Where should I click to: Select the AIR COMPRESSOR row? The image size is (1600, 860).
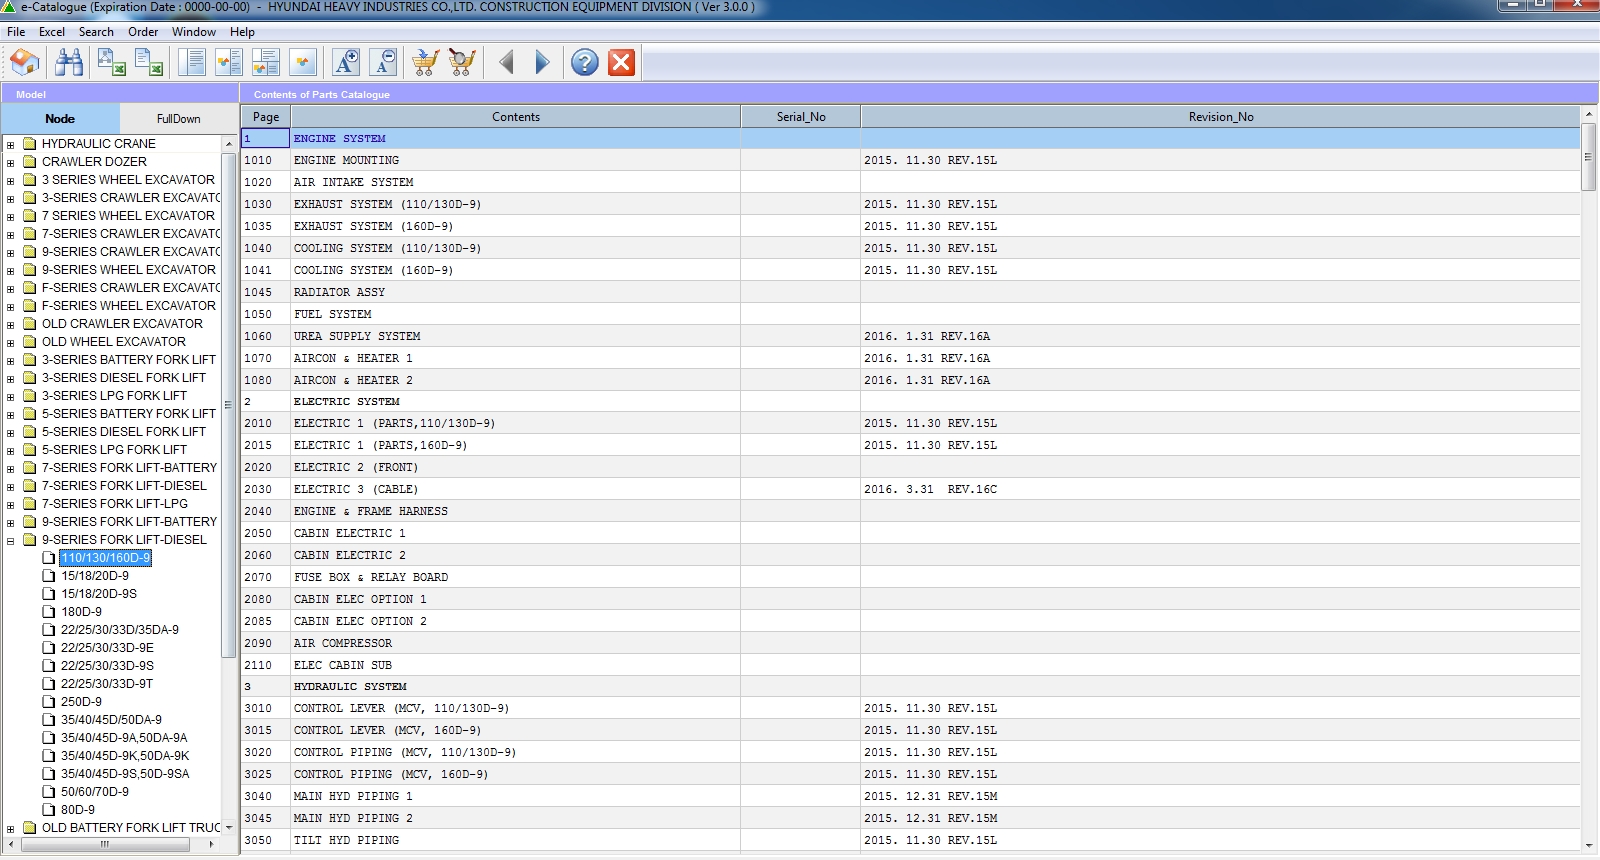[911, 643]
